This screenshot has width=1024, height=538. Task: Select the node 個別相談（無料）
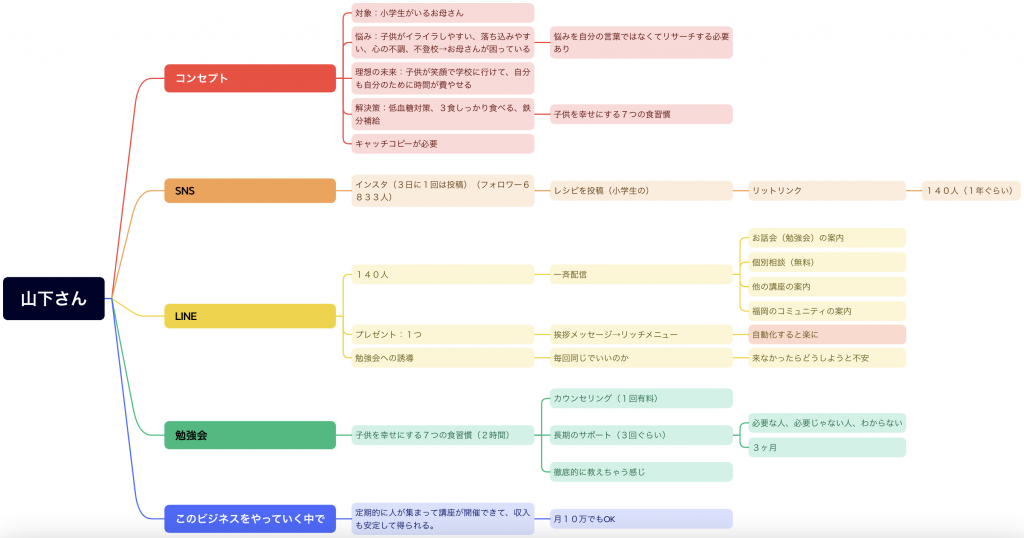(827, 262)
